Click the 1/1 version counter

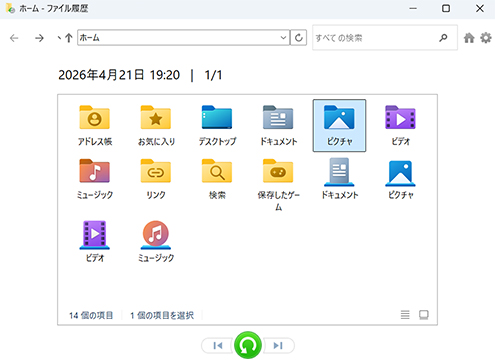click(x=213, y=75)
